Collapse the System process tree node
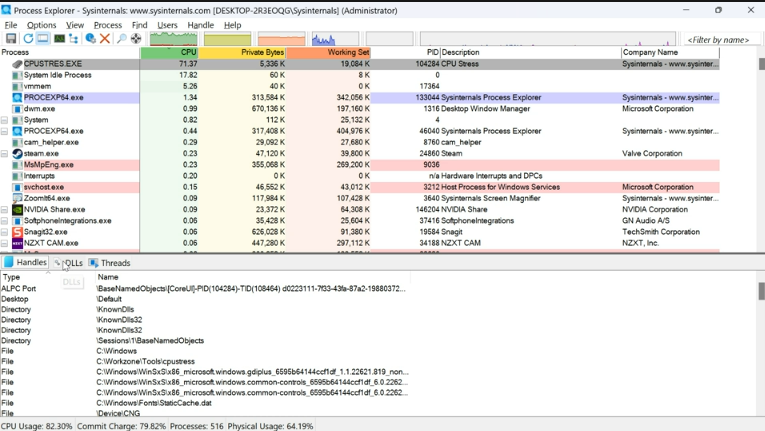 point(4,120)
